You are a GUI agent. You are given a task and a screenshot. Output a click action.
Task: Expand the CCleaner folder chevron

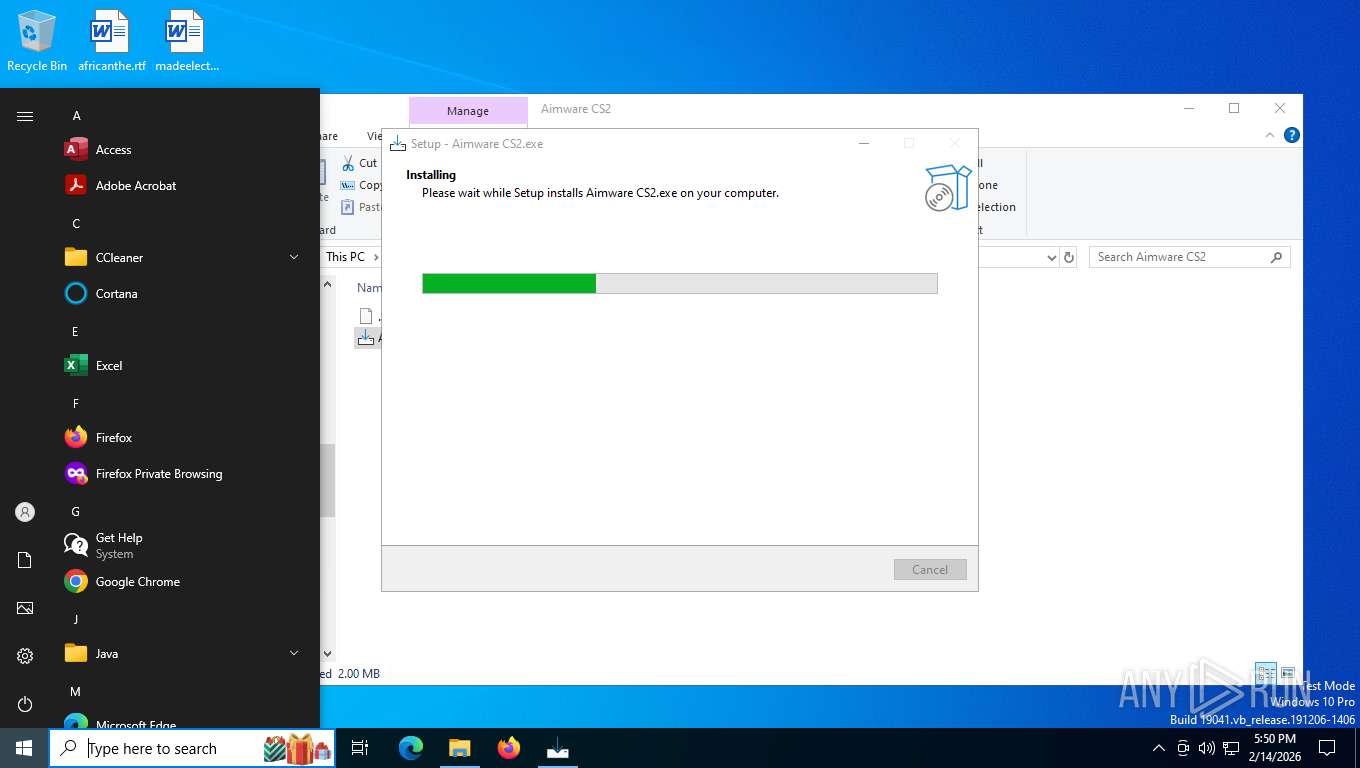point(294,258)
